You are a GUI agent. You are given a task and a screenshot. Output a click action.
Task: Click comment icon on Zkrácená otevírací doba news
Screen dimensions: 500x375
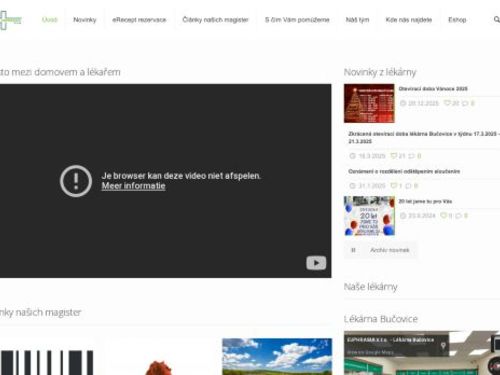point(412,156)
